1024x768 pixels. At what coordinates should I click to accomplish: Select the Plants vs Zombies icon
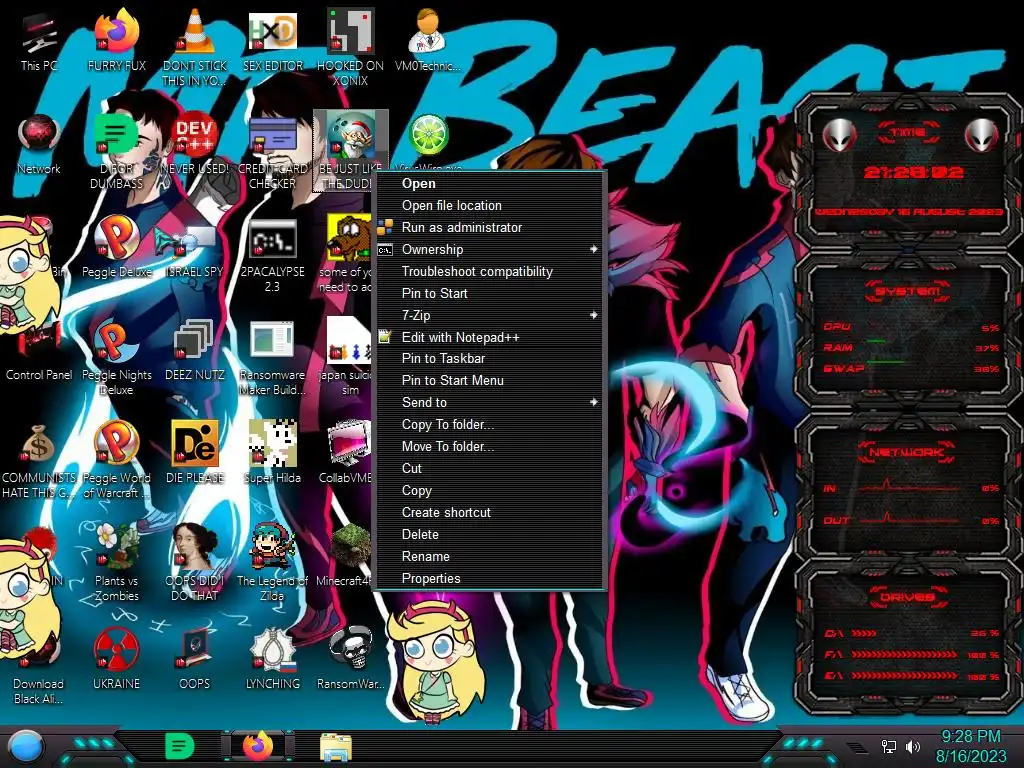116,563
